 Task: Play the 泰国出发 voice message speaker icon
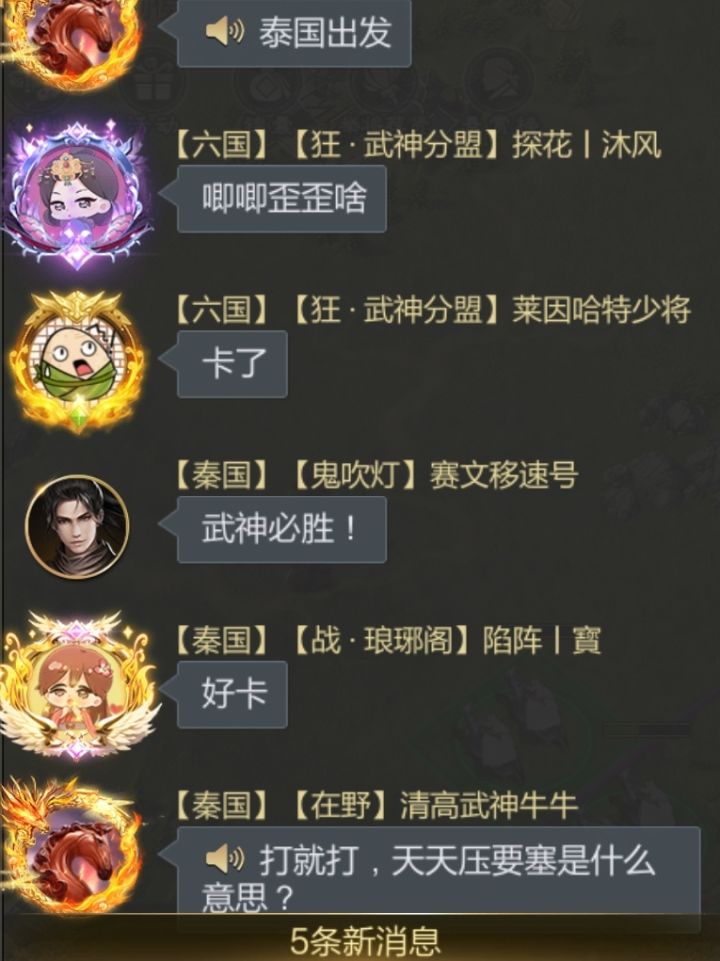[224, 31]
